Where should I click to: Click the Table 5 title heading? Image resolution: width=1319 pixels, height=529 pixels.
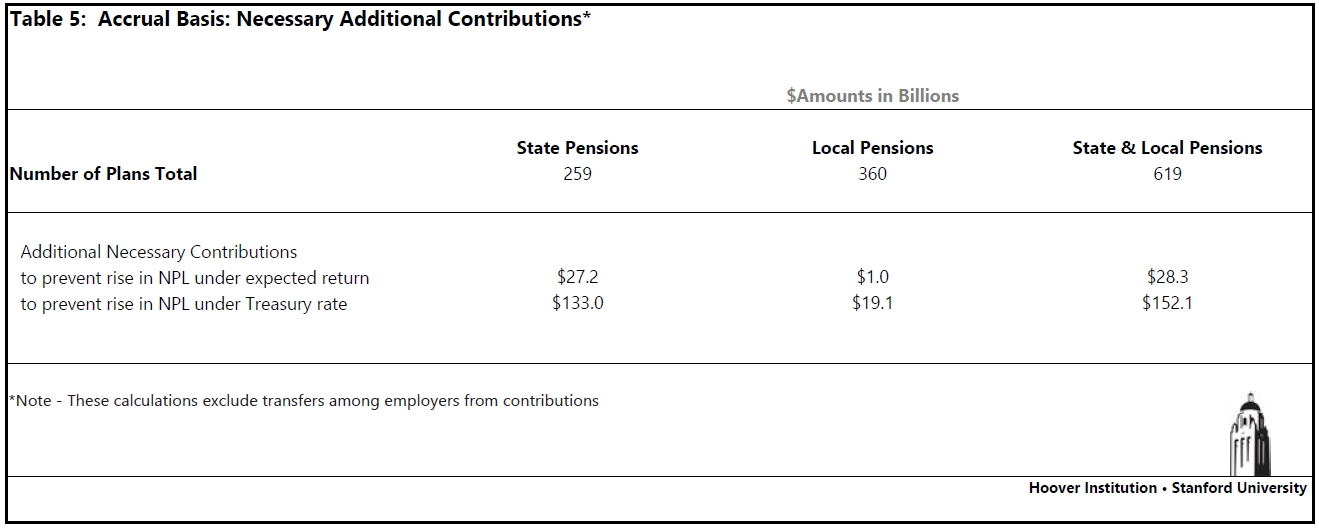coord(300,20)
